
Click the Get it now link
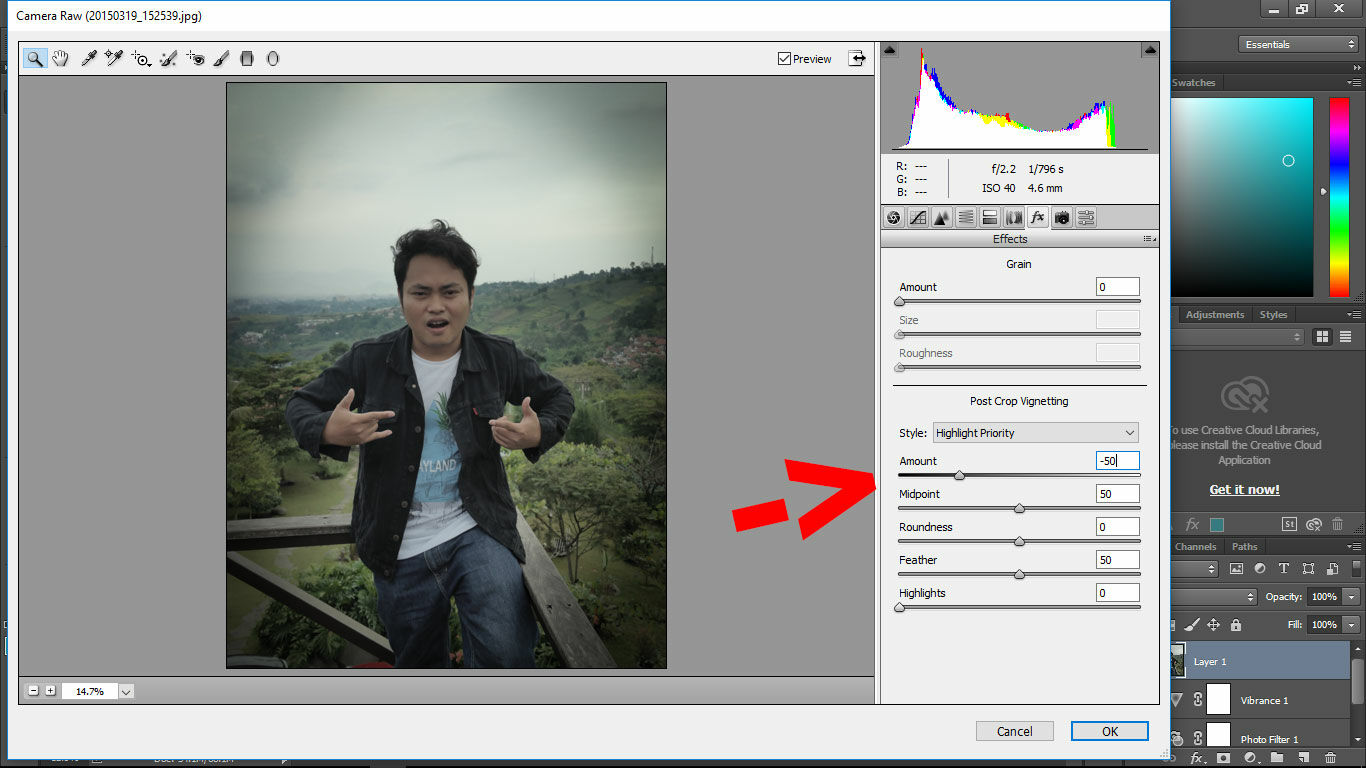click(x=1243, y=489)
